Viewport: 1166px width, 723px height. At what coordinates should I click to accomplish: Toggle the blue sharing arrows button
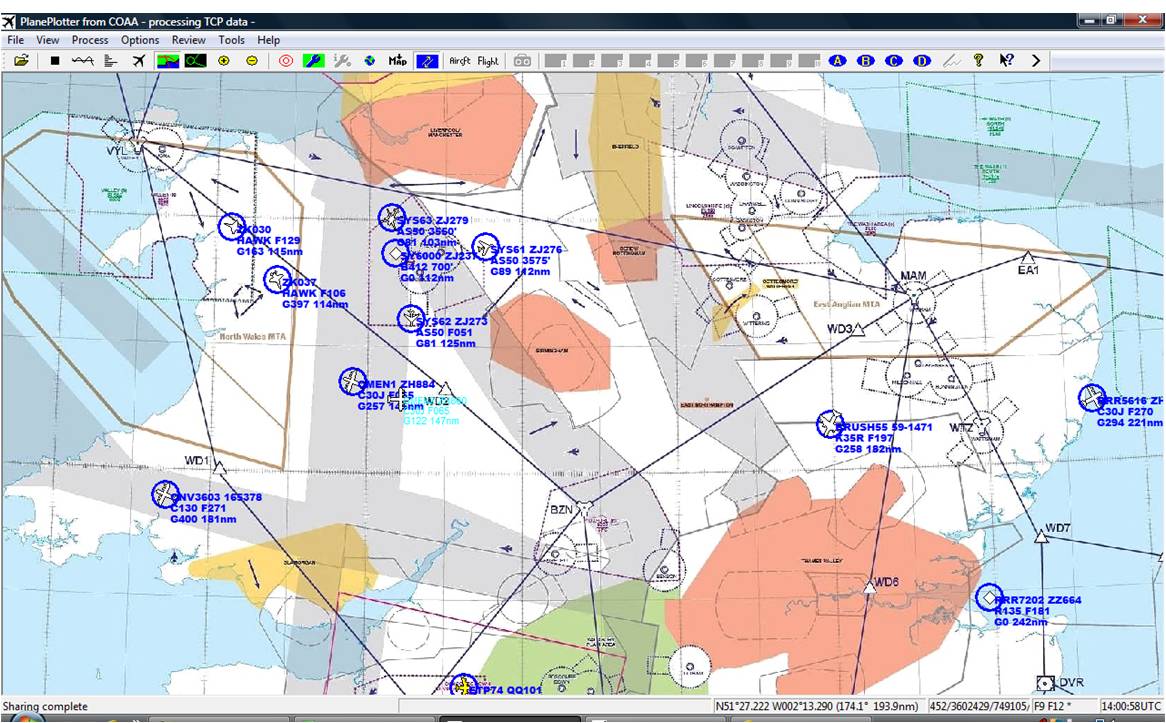point(427,61)
